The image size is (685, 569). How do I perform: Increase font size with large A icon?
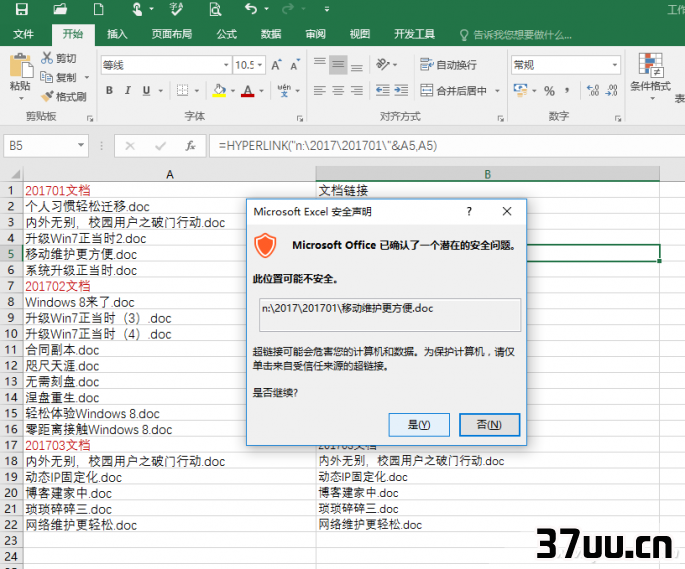[x=276, y=65]
